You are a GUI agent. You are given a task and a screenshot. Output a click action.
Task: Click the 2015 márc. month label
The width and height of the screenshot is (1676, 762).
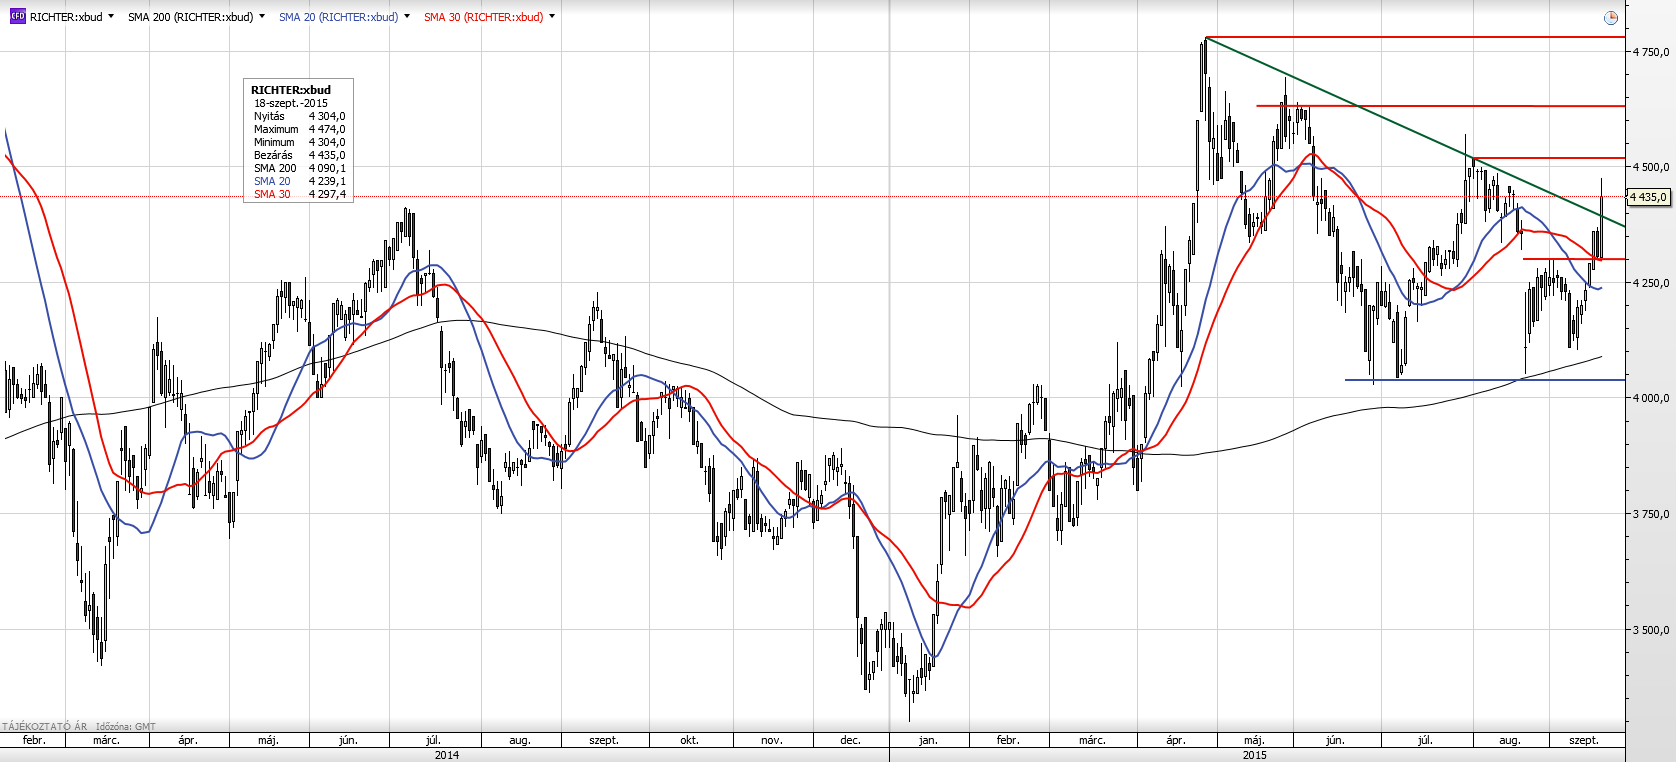click(1092, 740)
